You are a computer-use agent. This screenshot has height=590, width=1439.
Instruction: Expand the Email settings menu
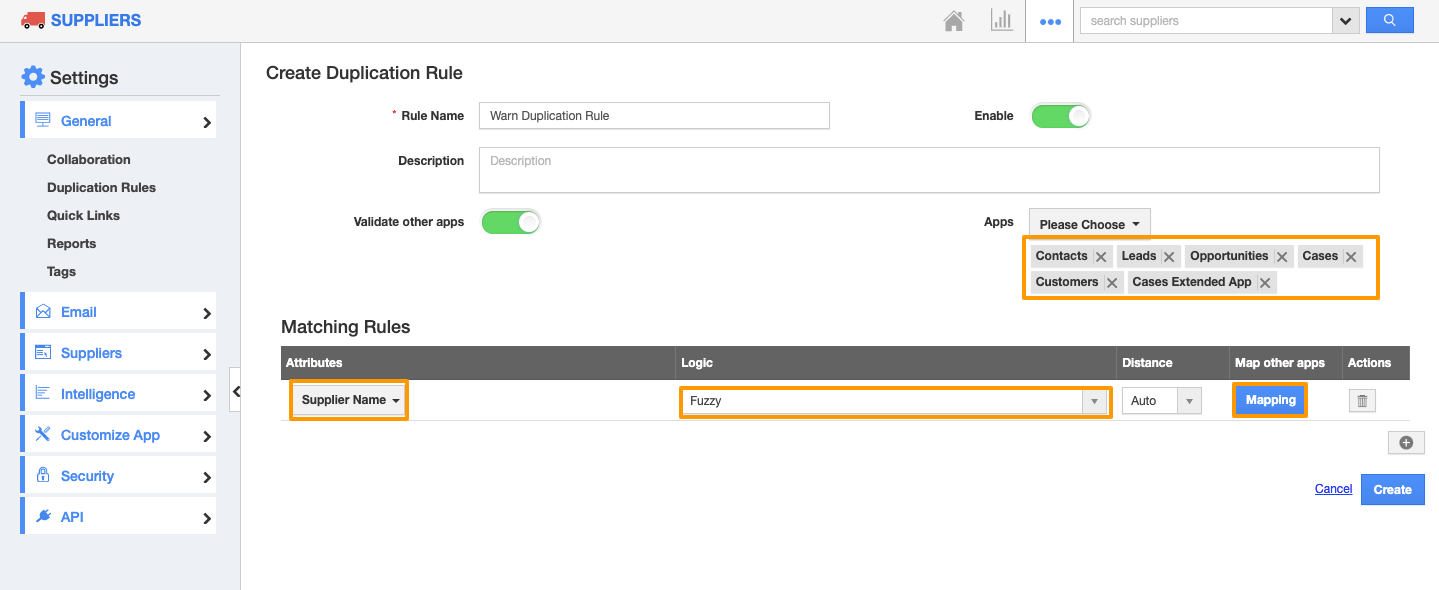click(118, 312)
